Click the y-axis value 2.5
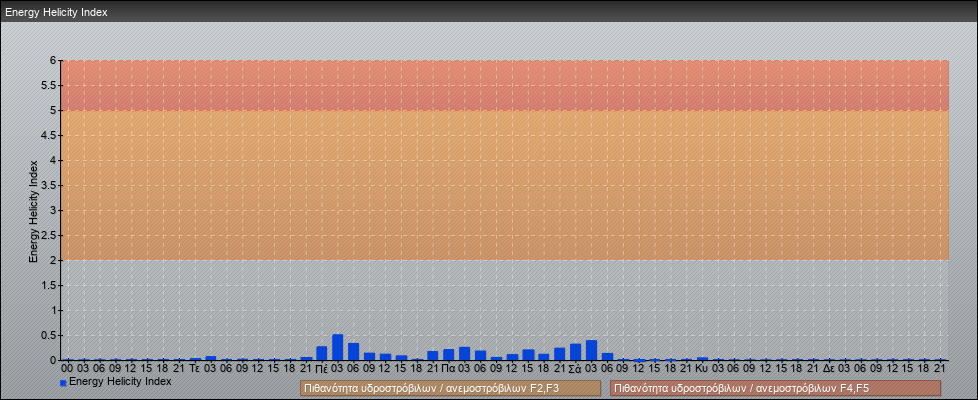The image size is (978, 400). coord(49,235)
